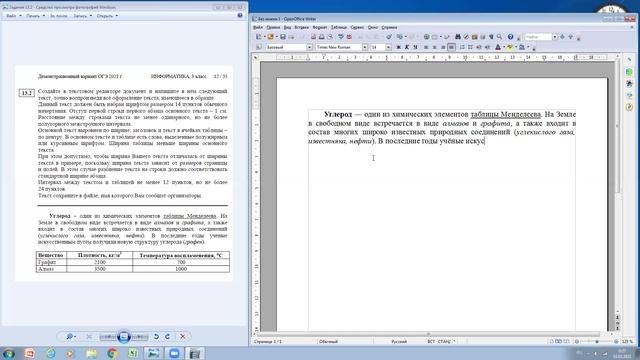The height and width of the screenshot is (360, 640).
Task: Click Windows Start button
Action: pos(9,353)
